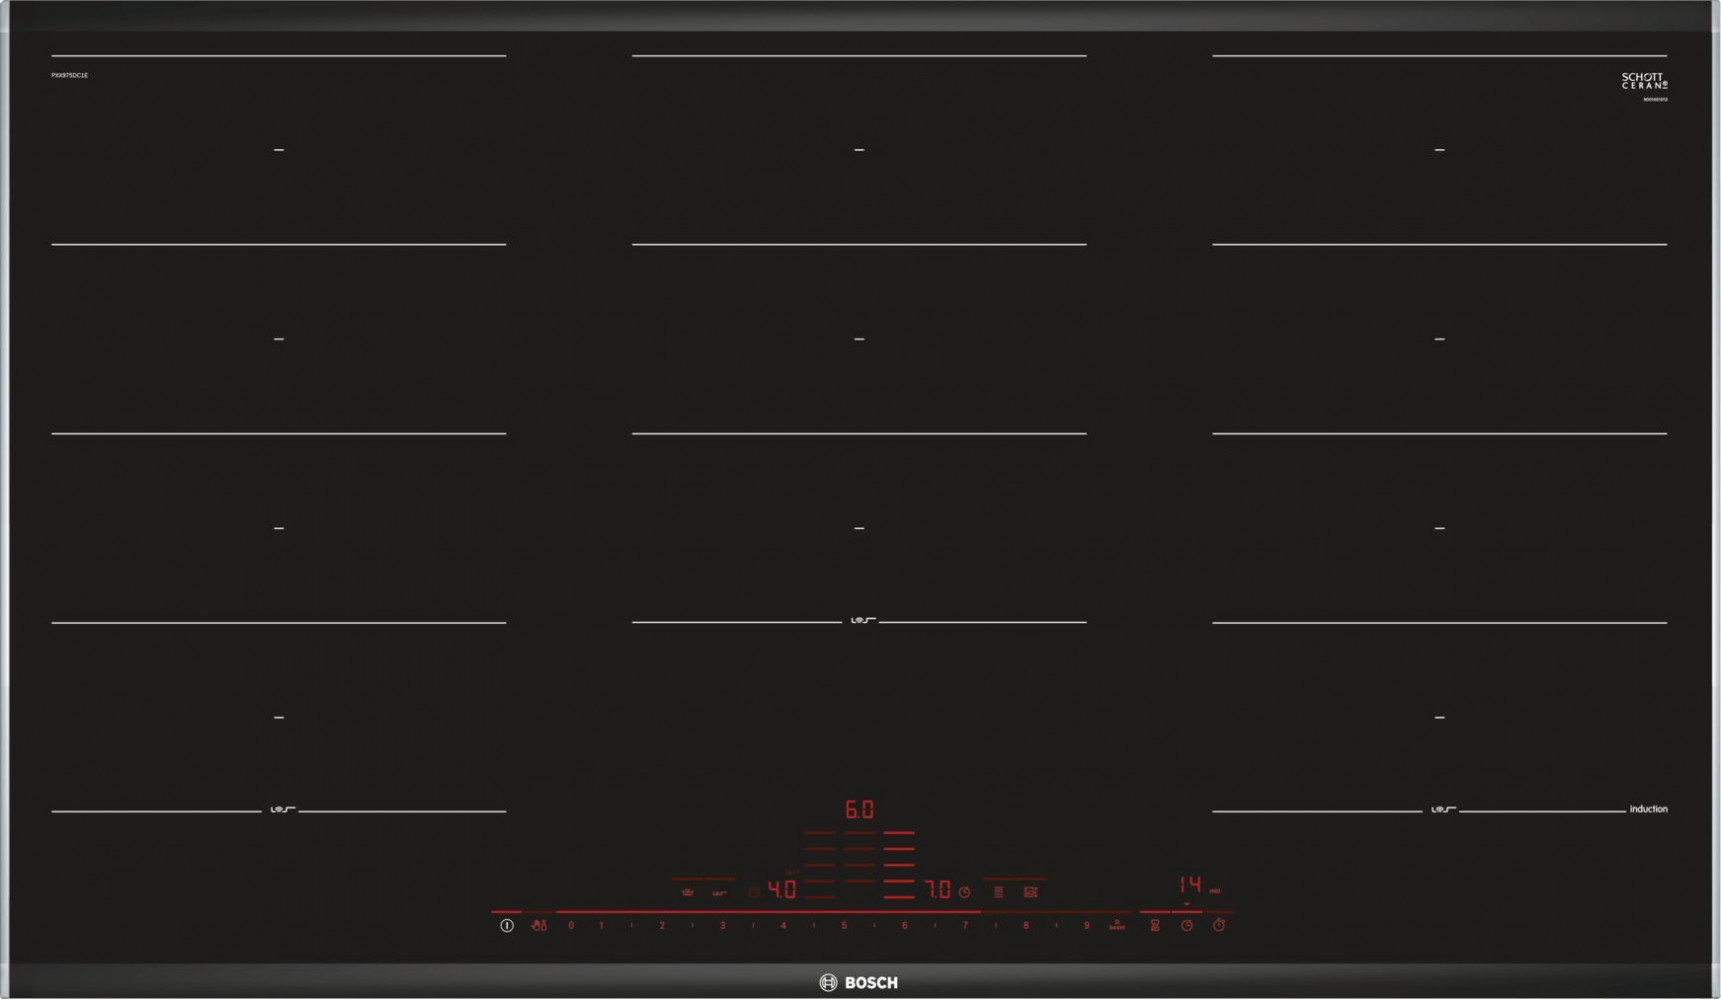
Task: Tap the clock cooking timer icon
Action: click(1187, 926)
